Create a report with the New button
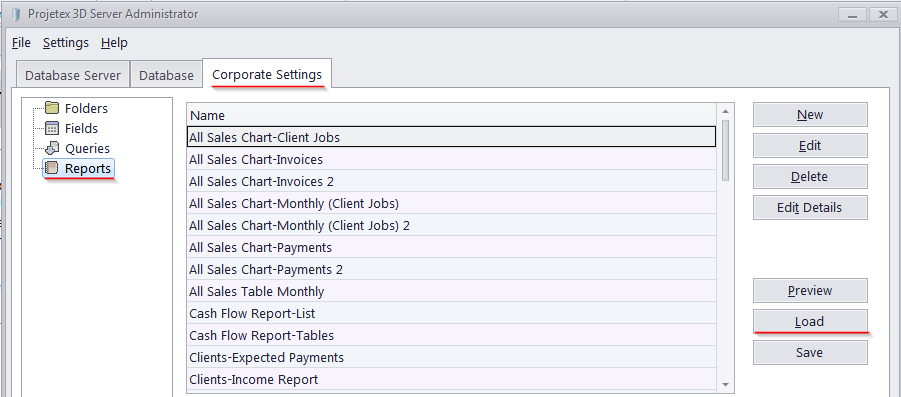This screenshot has width=901, height=397. pyautogui.click(x=810, y=114)
